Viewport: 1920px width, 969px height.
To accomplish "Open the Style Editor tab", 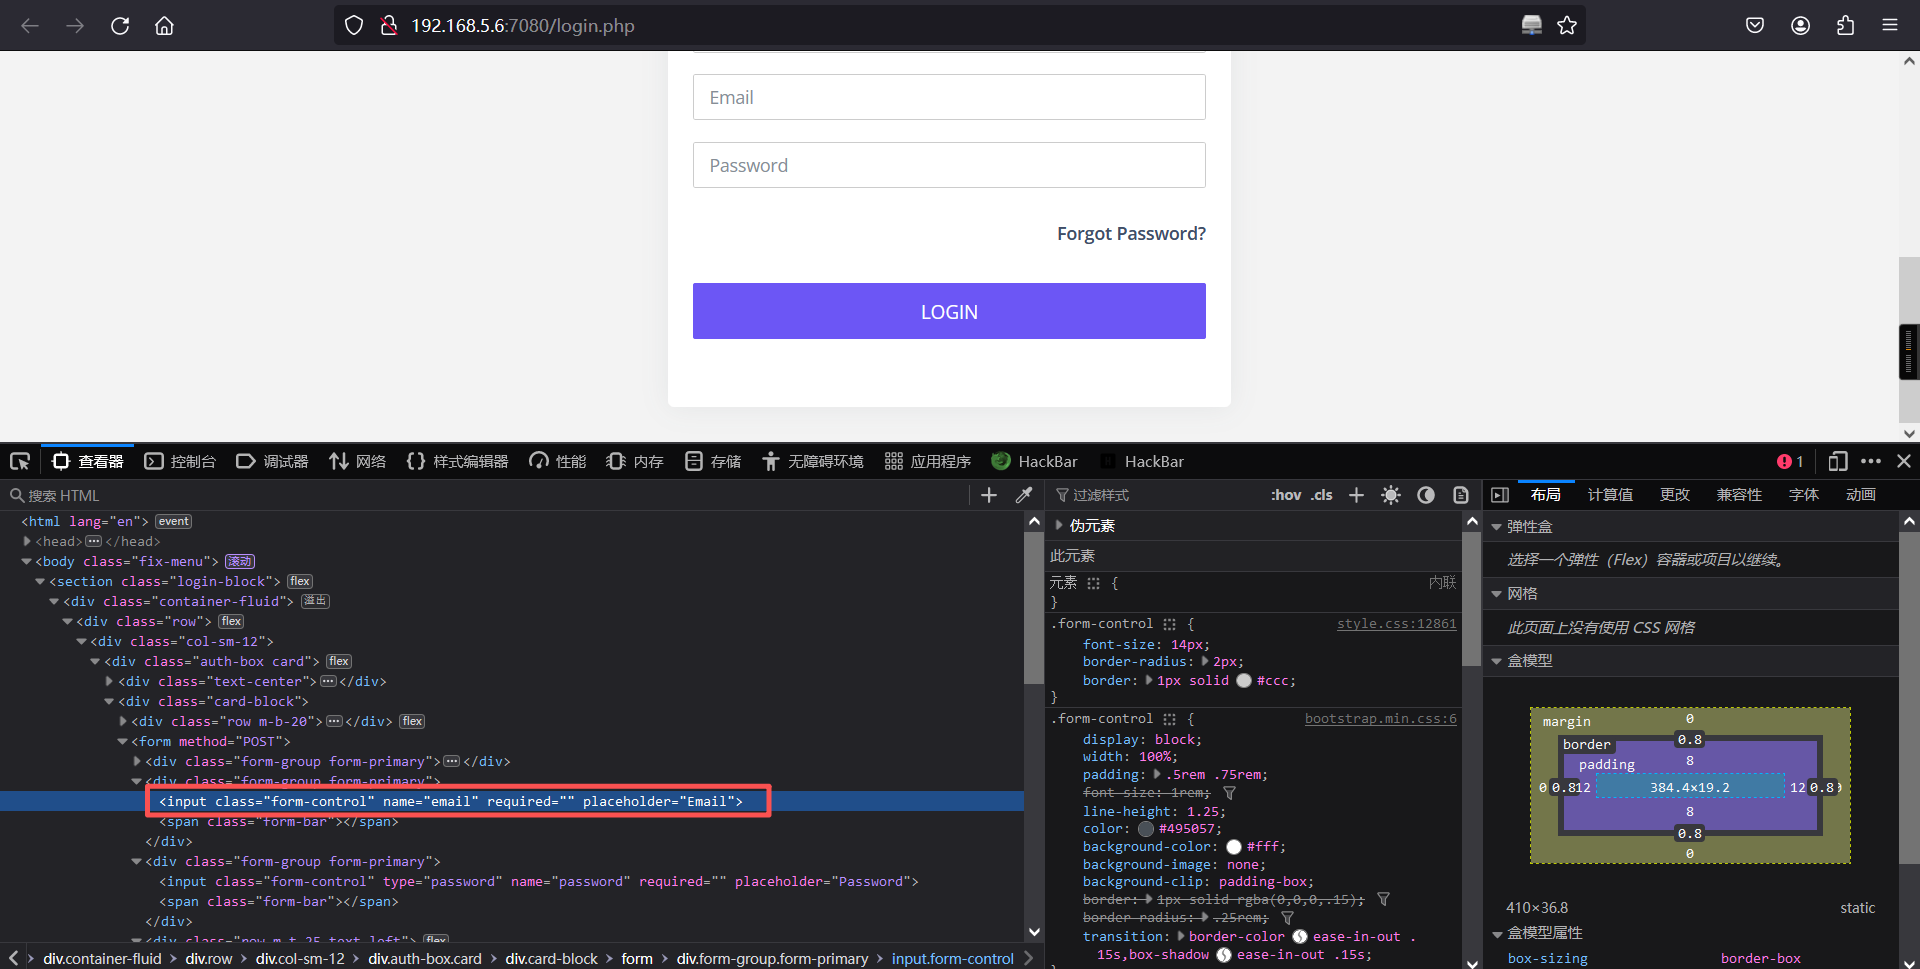I will click(x=457, y=461).
